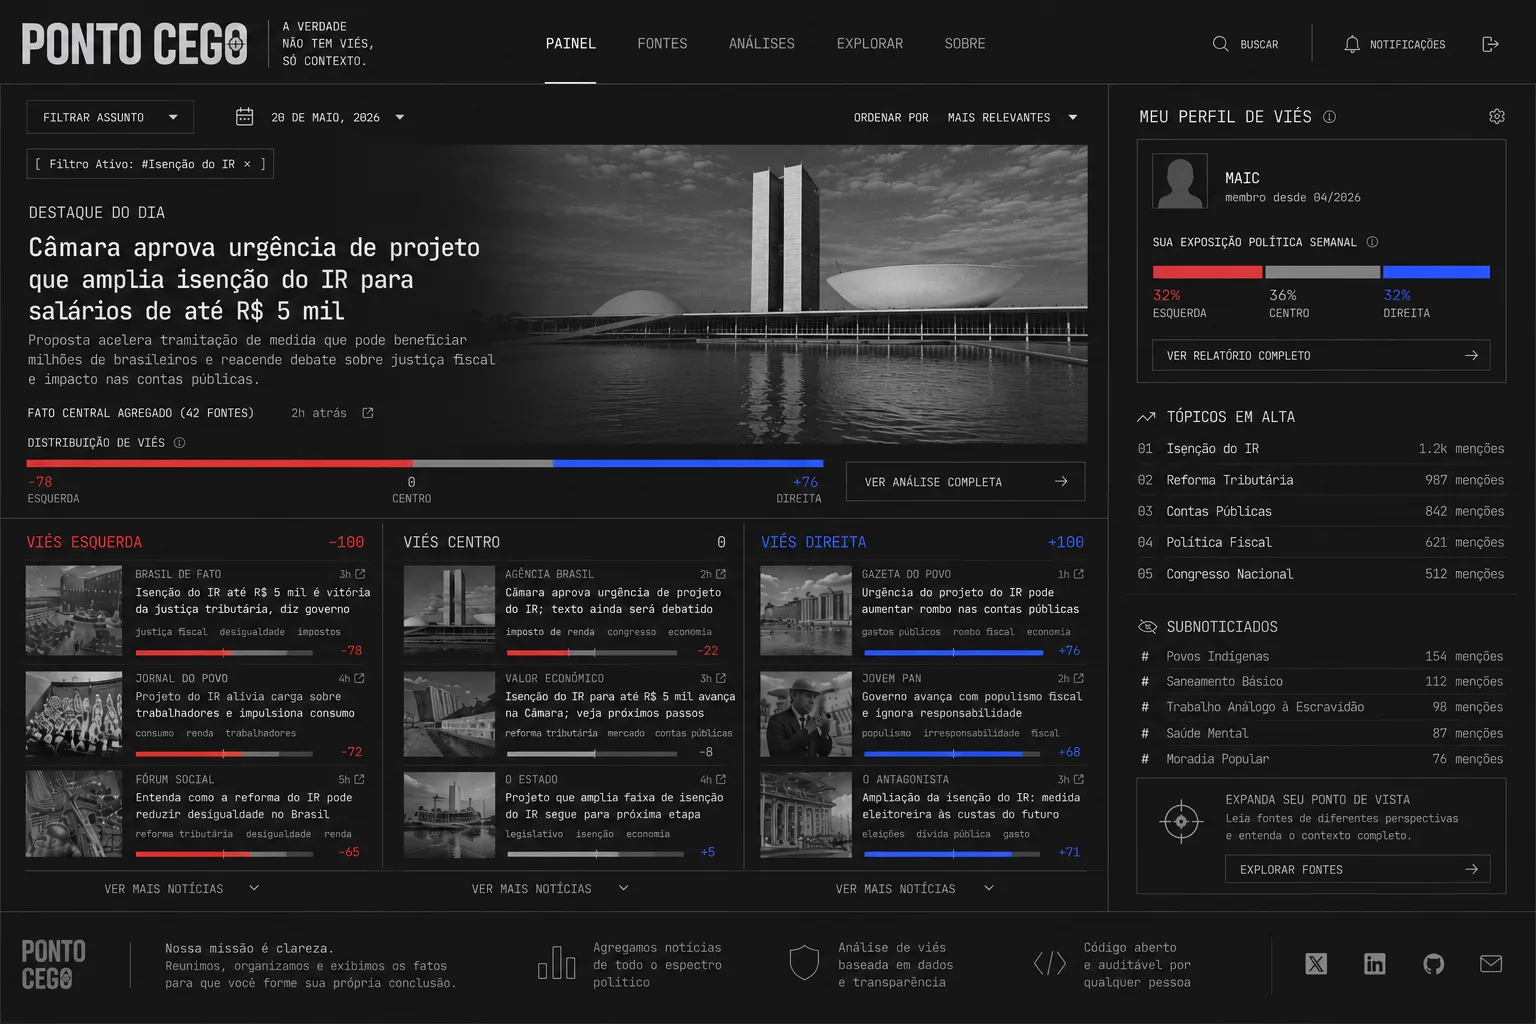Open notifications bell icon
The width and height of the screenshot is (1536, 1024).
(1352, 44)
